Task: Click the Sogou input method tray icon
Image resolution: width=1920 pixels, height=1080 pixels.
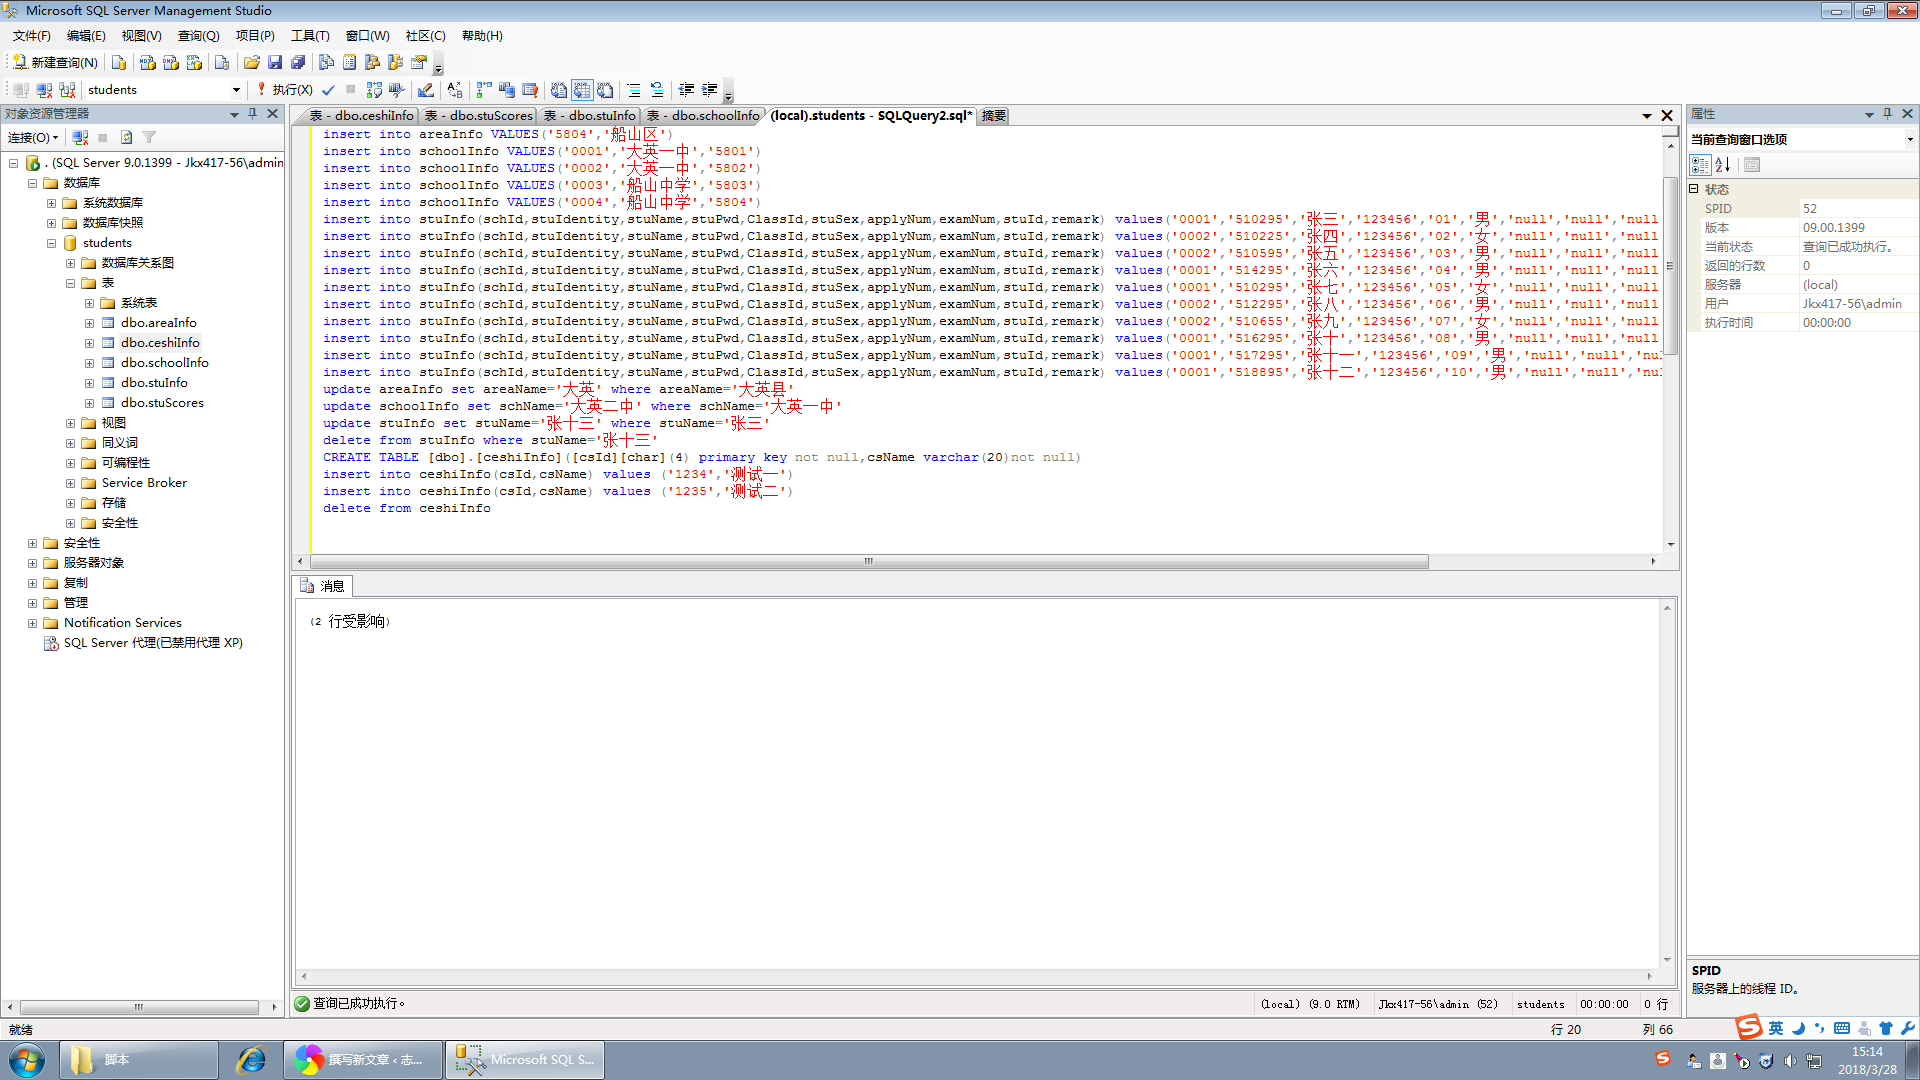Action: coord(1663,1058)
